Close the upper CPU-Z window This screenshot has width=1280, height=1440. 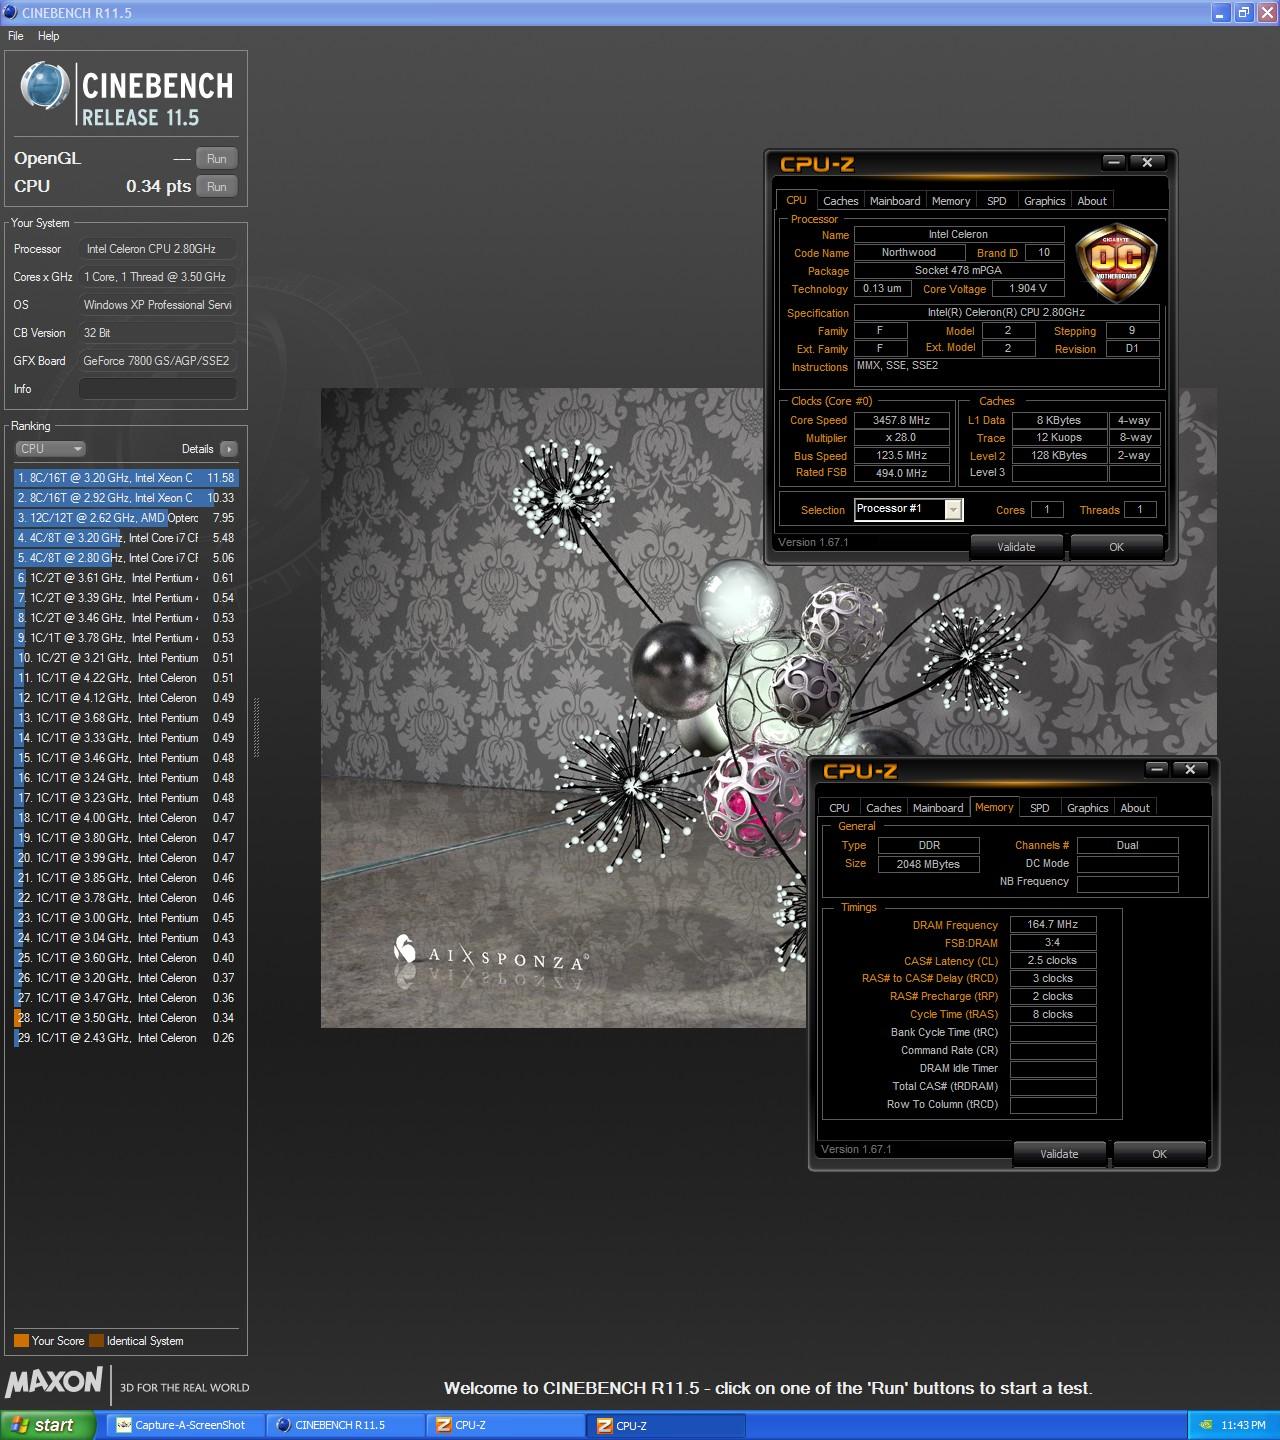click(x=1148, y=162)
